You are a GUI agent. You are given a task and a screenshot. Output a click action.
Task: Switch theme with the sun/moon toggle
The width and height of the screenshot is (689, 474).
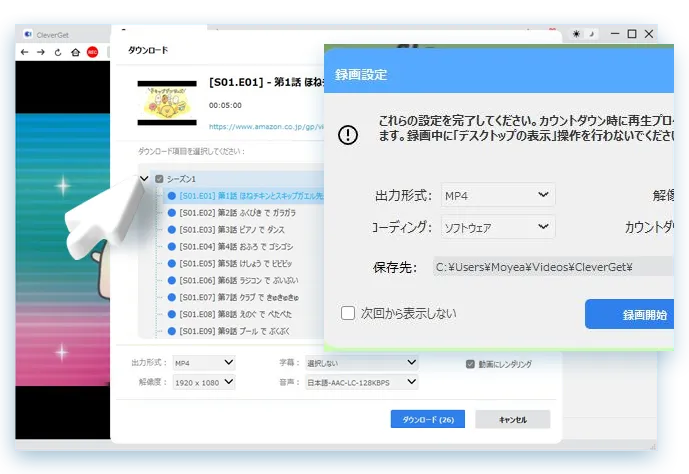tap(584, 34)
